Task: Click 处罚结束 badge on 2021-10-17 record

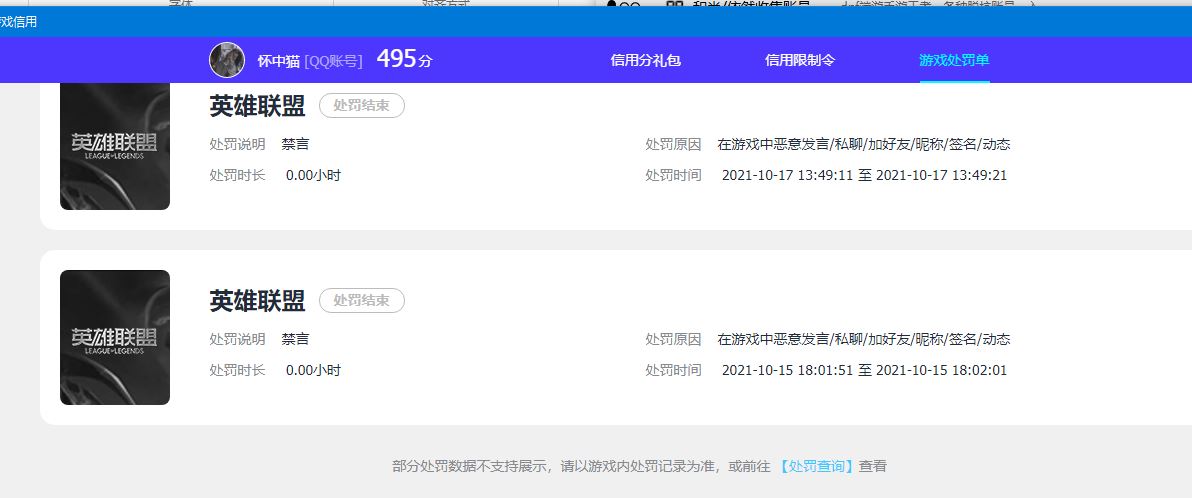Action: click(362, 106)
